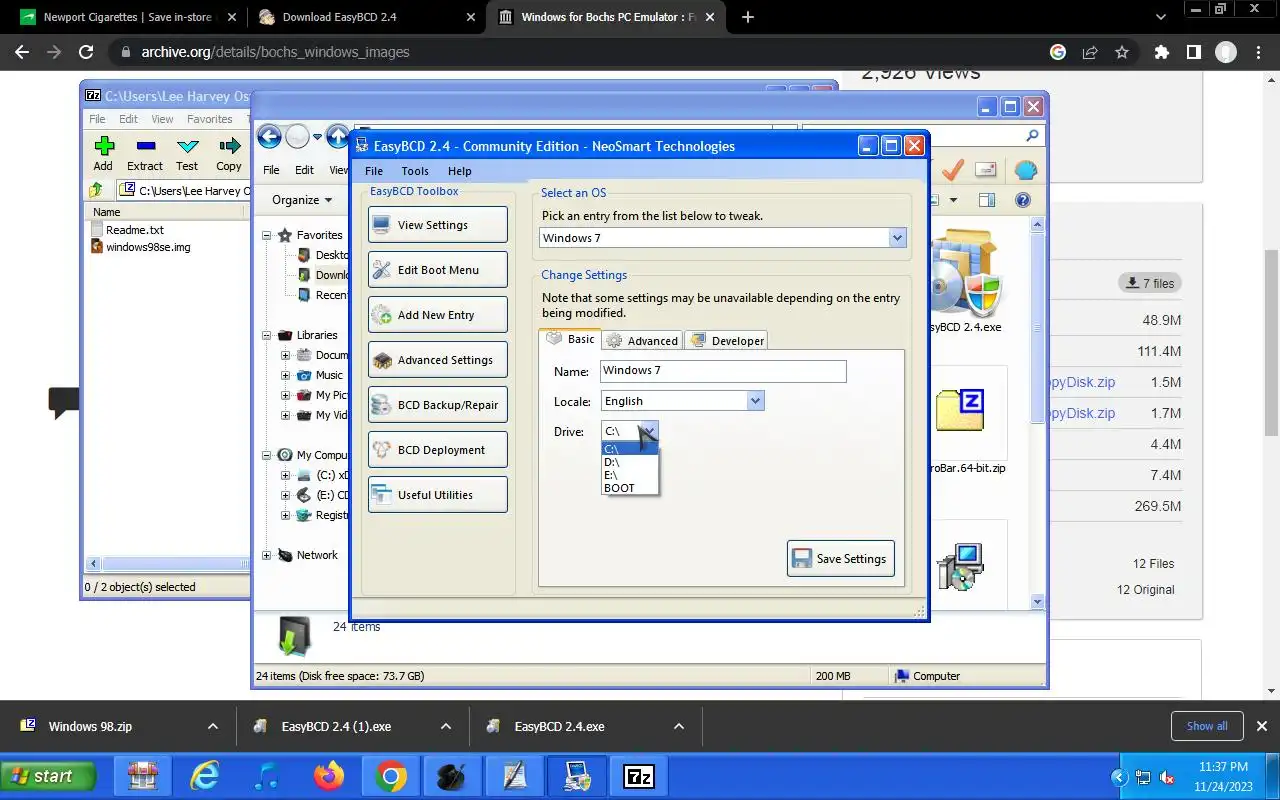
Task: Select C:\ option in Drive list
Action: click(630, 449)
